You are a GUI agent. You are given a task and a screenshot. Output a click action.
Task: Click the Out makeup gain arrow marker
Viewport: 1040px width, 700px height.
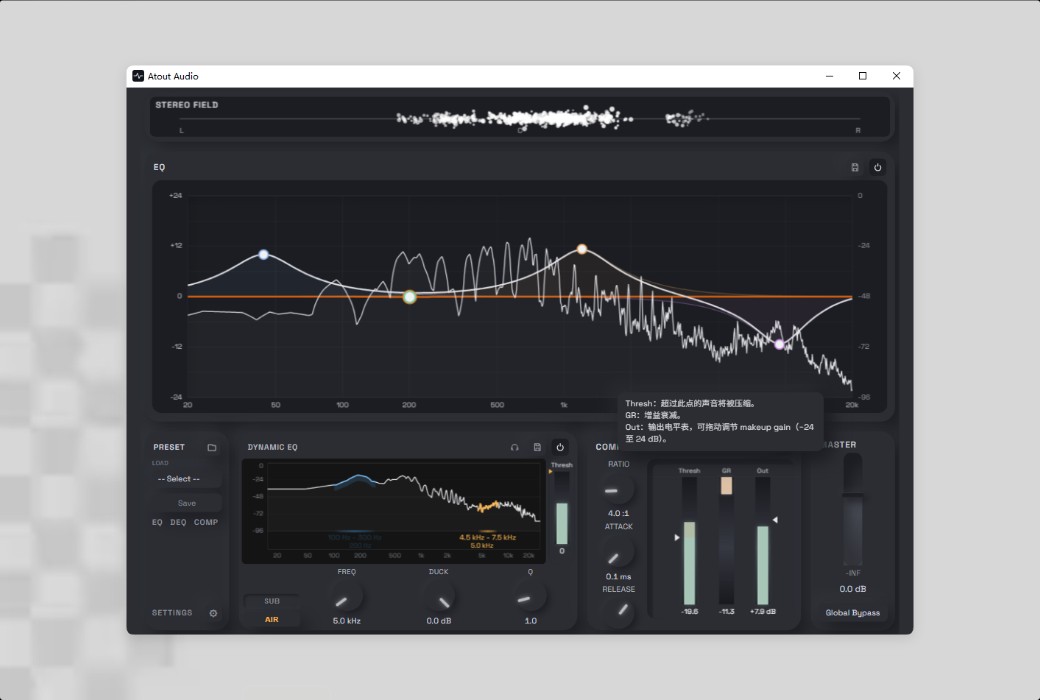pos(775,520)
